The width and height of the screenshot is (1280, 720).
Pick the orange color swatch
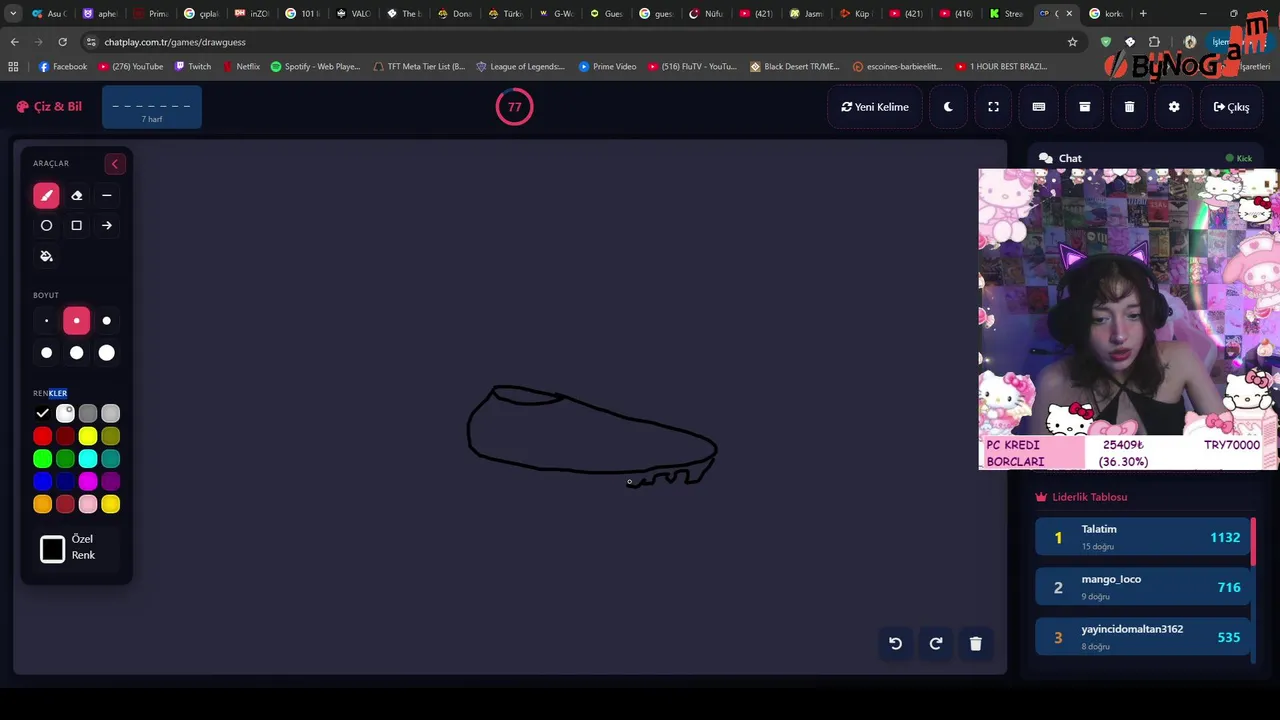click(x=42, y=505)
